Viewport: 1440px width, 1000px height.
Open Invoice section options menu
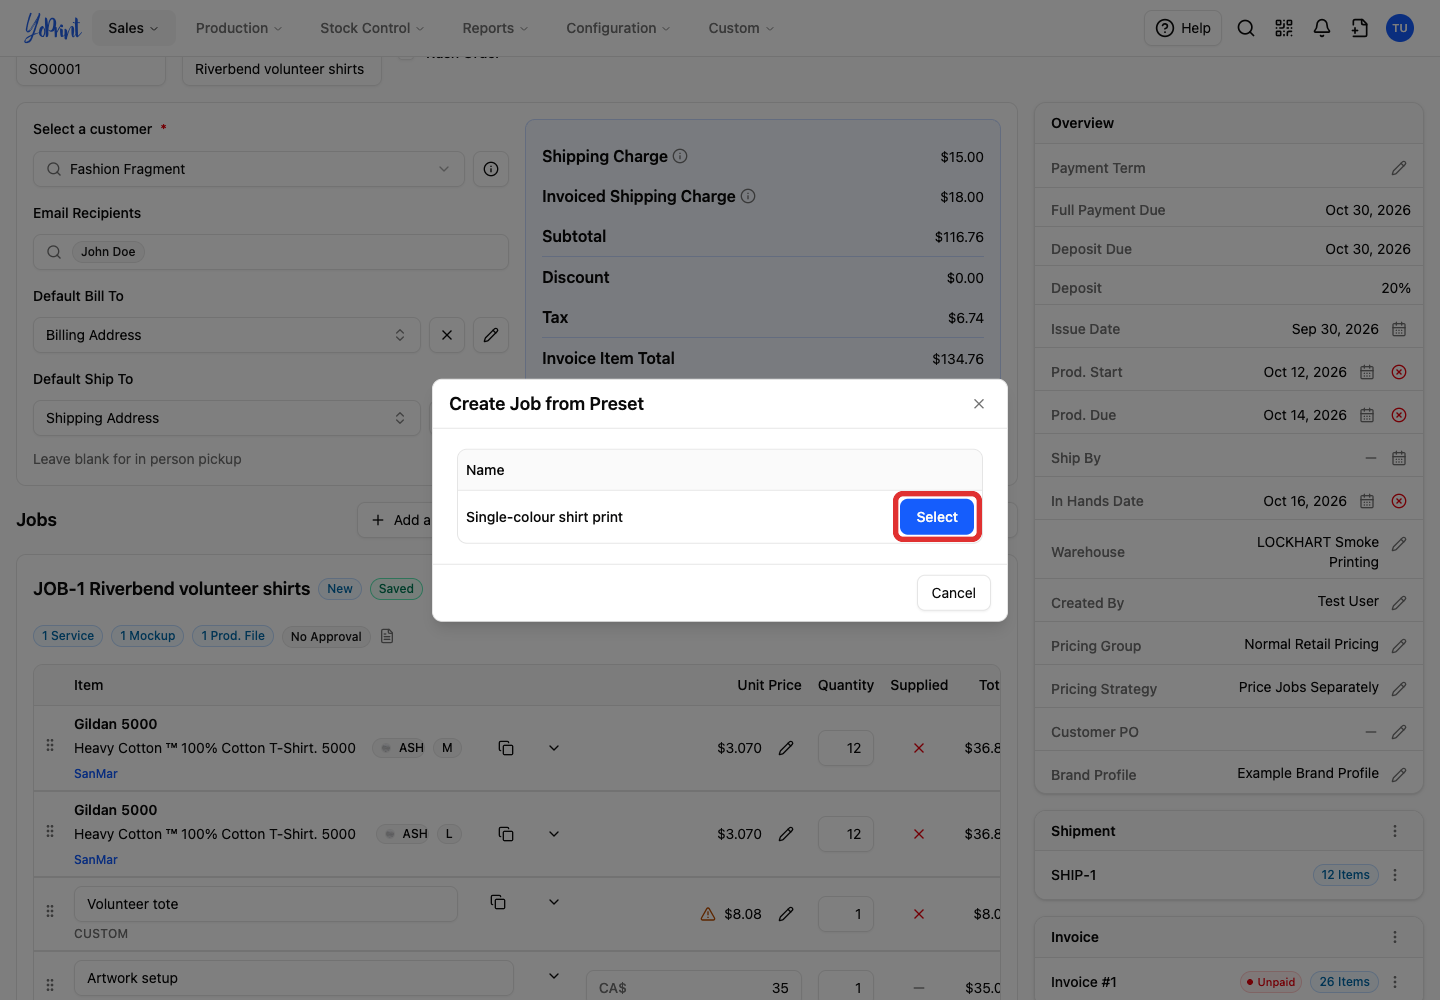pyautogui.click(x=1395, y=937)
